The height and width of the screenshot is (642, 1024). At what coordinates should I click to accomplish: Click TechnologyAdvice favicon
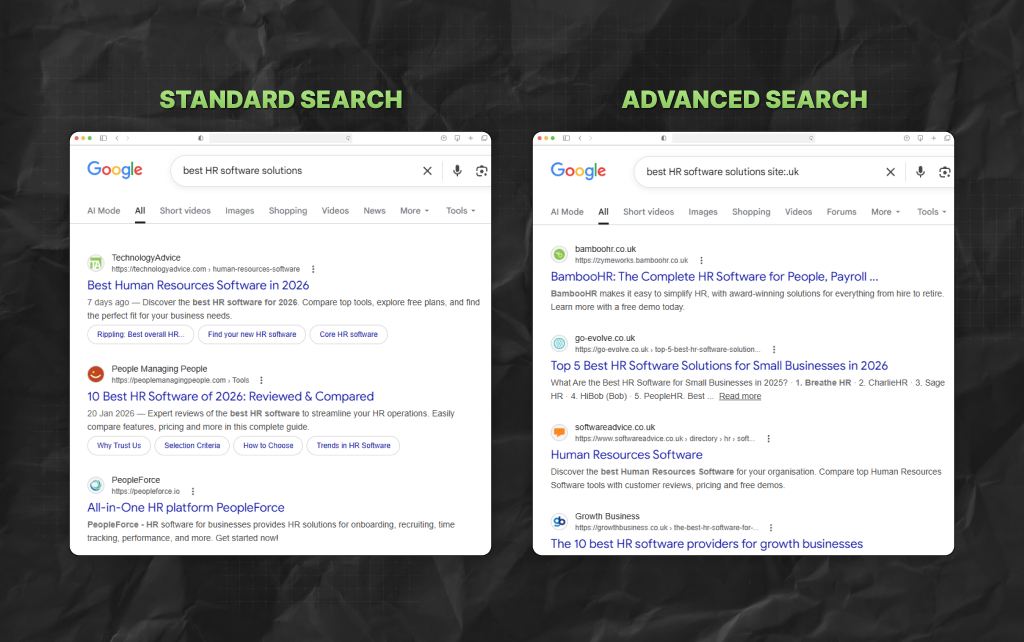point(96,263)
